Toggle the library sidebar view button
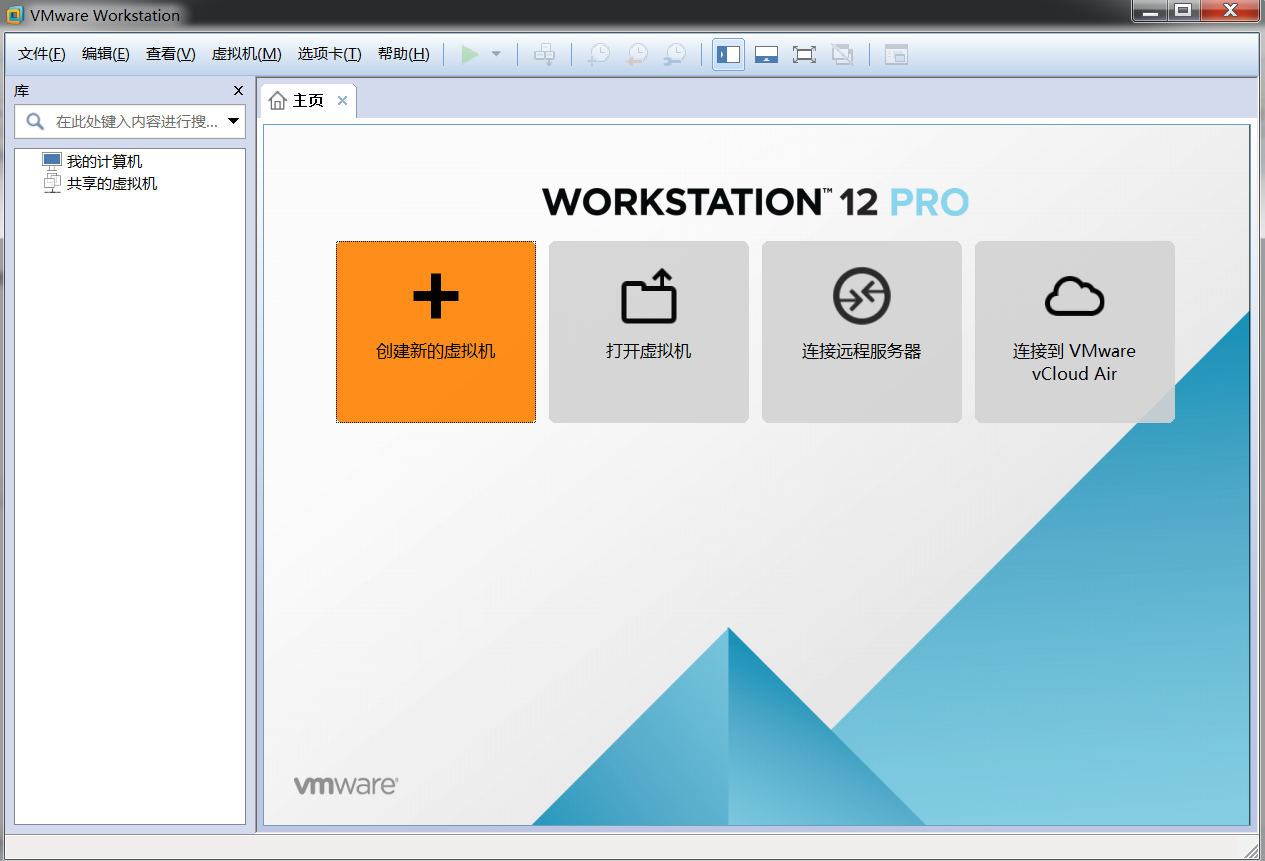The height and width of the screenshot is (861, 1265). (x=728, y=54)
